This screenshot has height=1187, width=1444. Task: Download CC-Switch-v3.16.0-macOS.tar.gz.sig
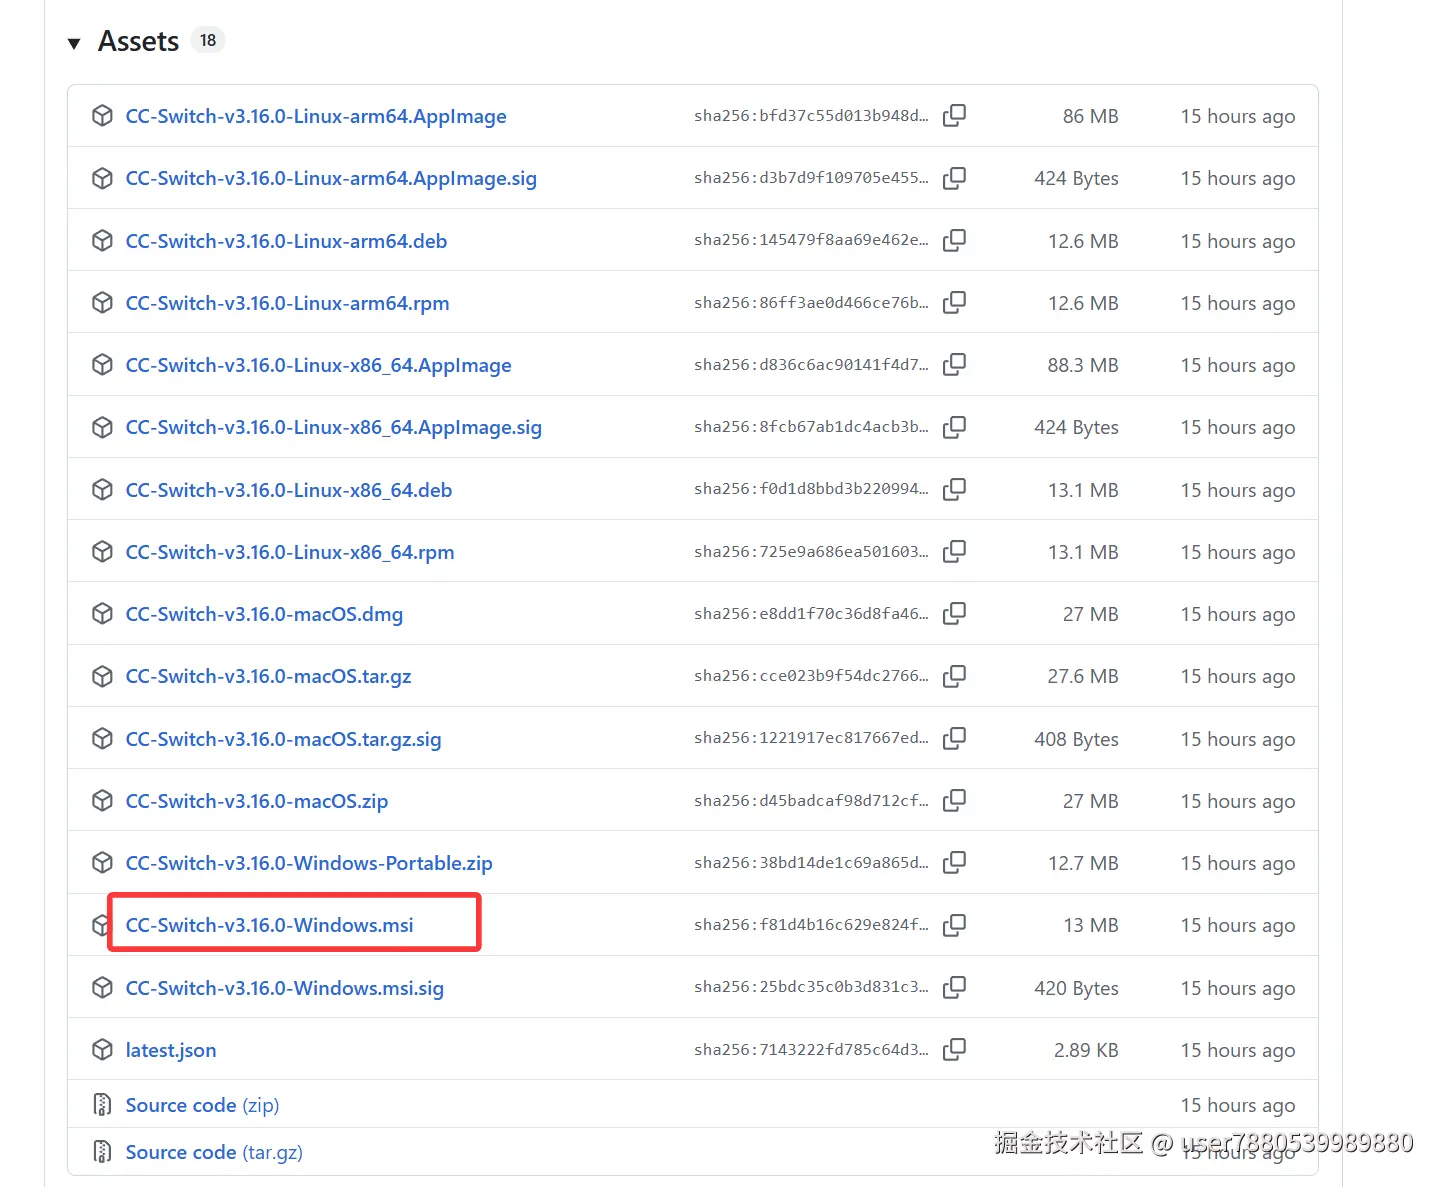(x=283, y=739)
